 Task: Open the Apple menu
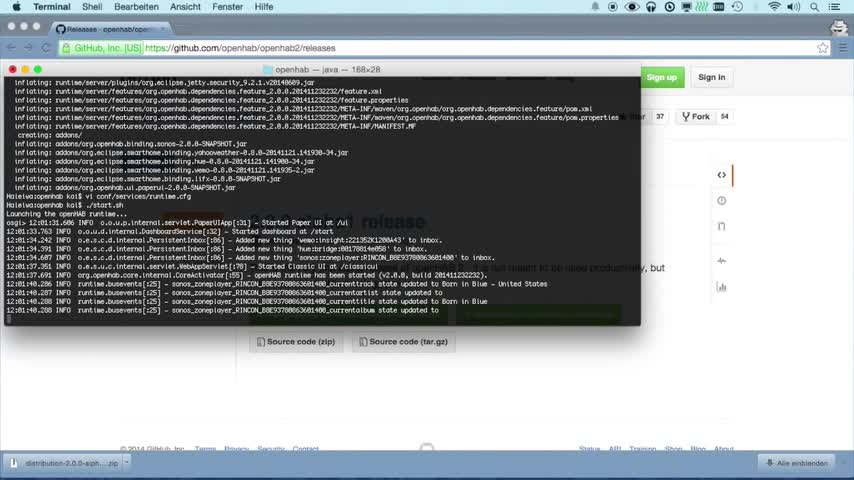tap(16, 7)
